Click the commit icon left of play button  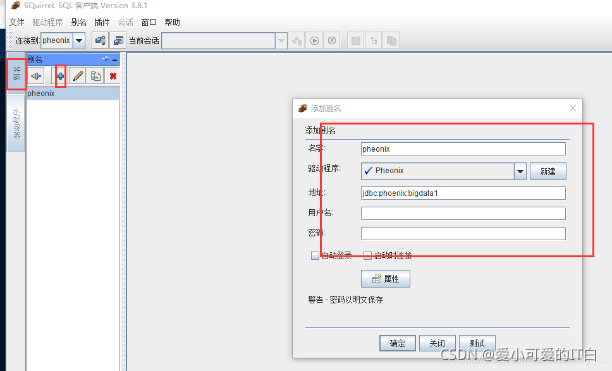coord(297,41)
